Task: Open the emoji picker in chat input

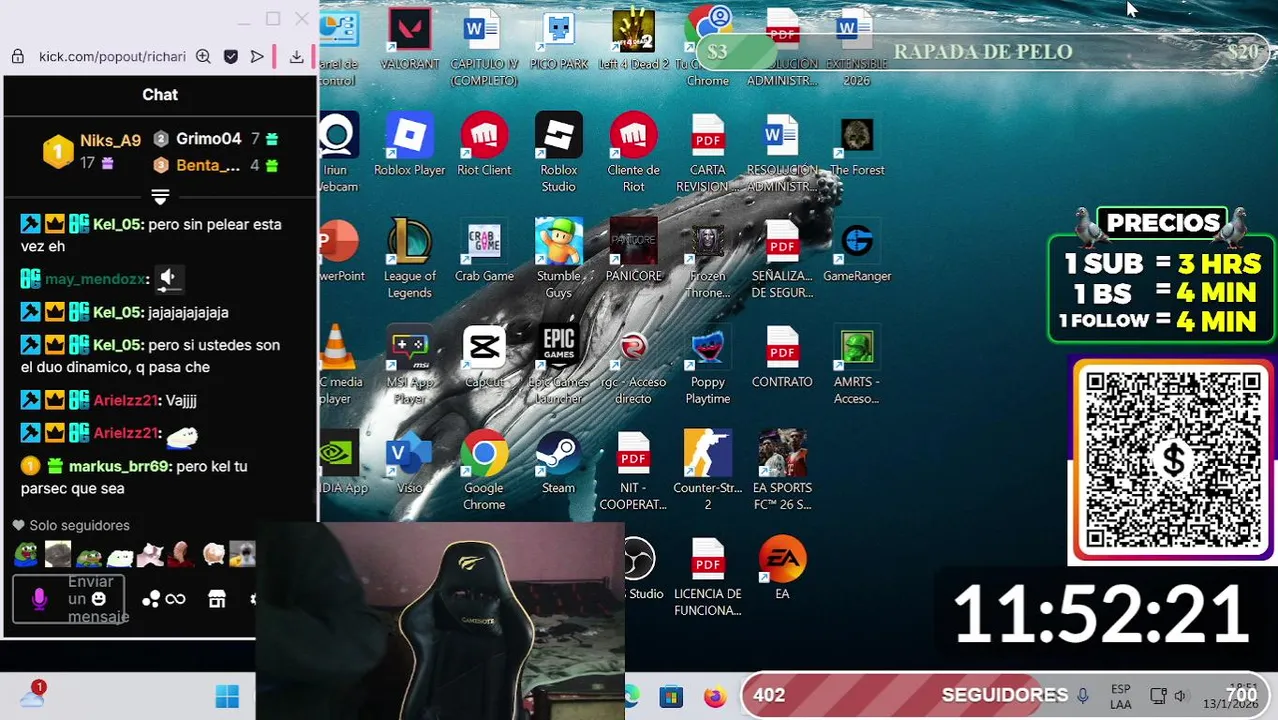Action: pos(98,599)
